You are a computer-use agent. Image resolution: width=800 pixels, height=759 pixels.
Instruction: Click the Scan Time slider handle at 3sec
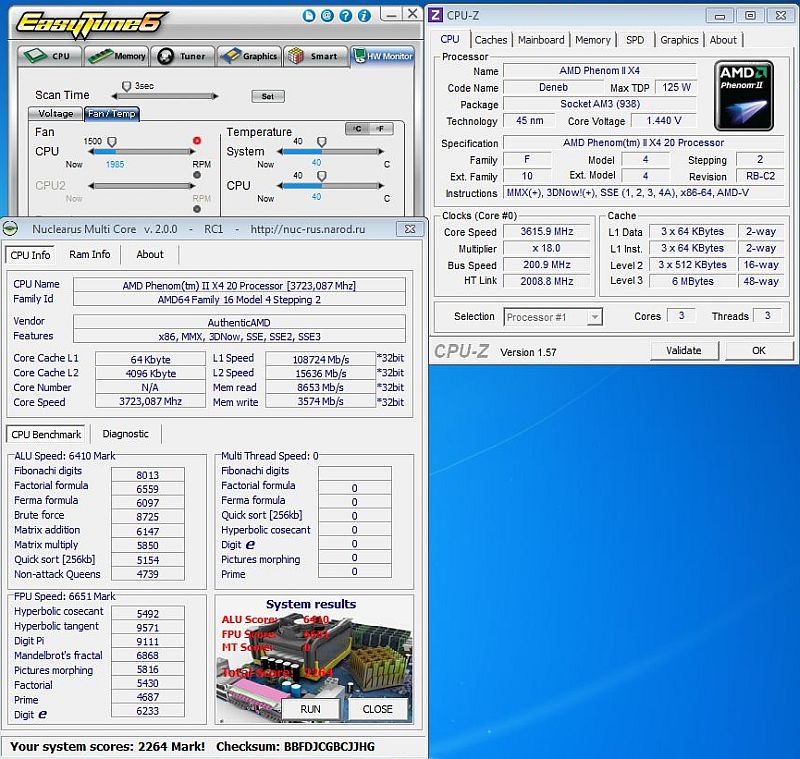point(127,86)
